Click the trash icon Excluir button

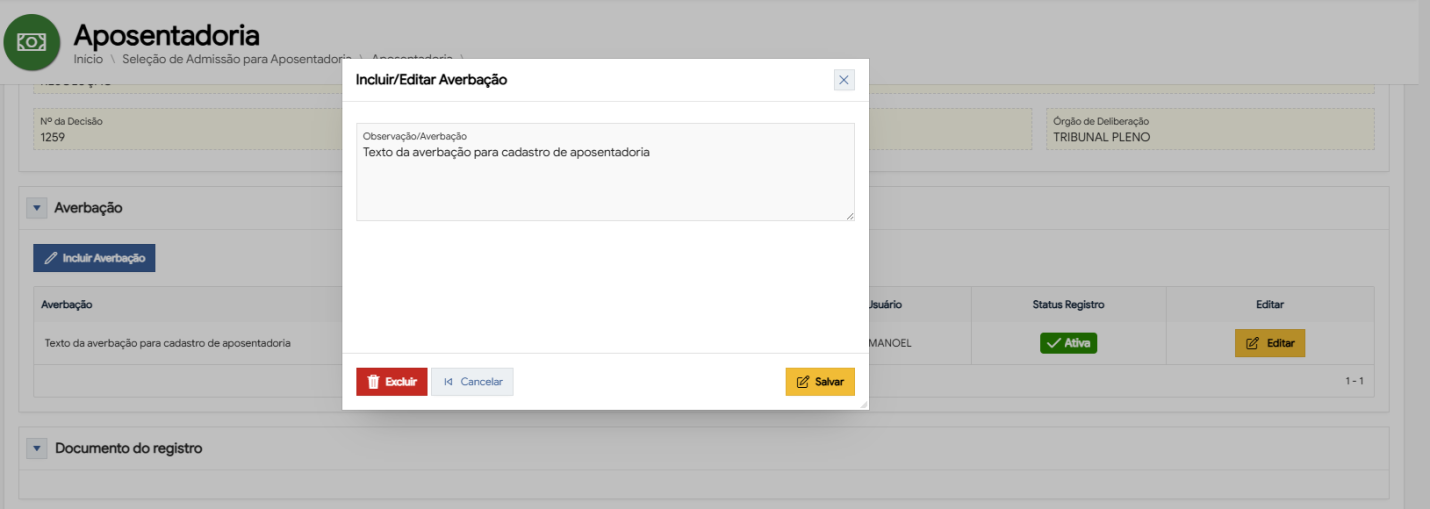point(392,382)
